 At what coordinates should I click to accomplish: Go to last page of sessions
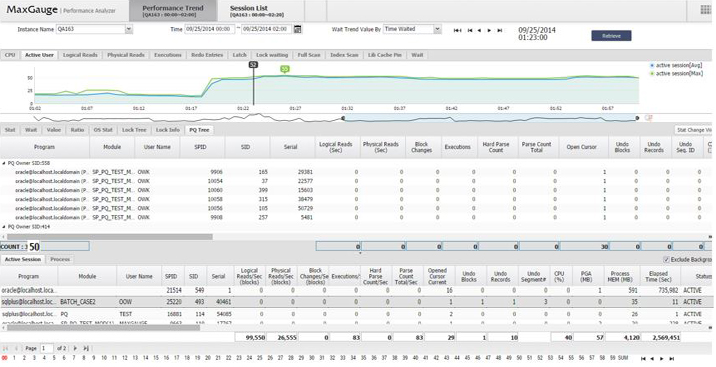(86, 348)
